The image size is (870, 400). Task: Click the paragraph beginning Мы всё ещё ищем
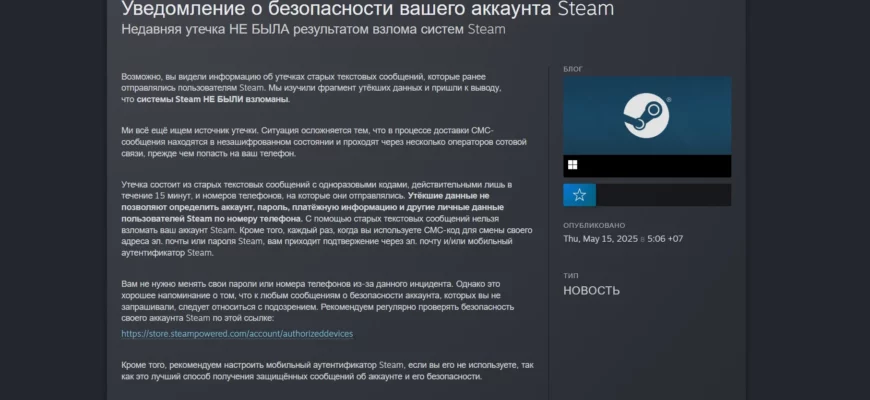coord(315,142)
